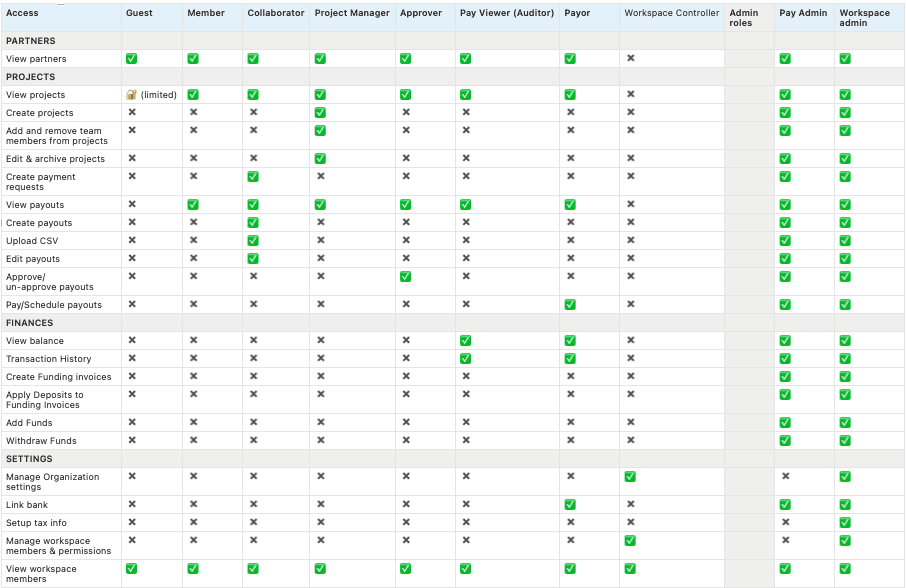Click Collaborator's checkmark in the Upload CSV row
Image resolution: width=906 pixels, height=588 pixels.
(x=253, y=241)
